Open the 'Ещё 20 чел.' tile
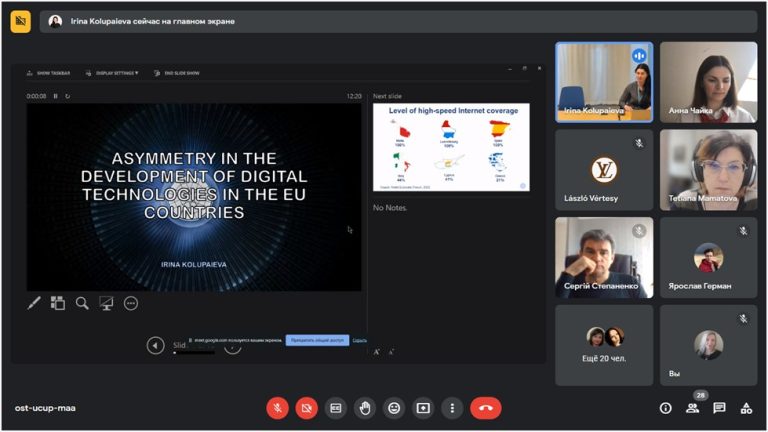This screenshot has width=768, height=432. (604, 345)
